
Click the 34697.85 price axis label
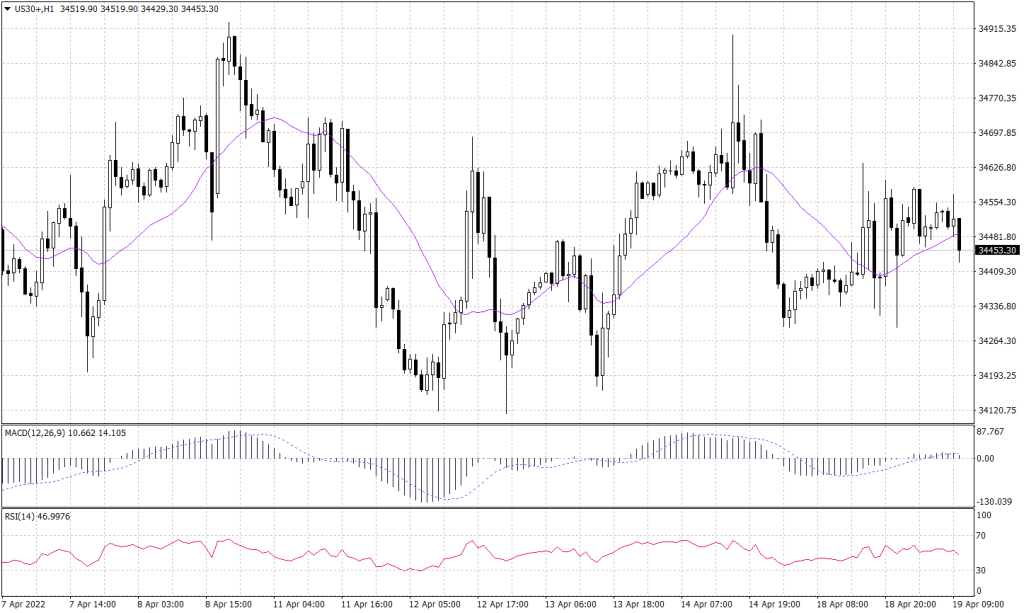tap(997, 133)
